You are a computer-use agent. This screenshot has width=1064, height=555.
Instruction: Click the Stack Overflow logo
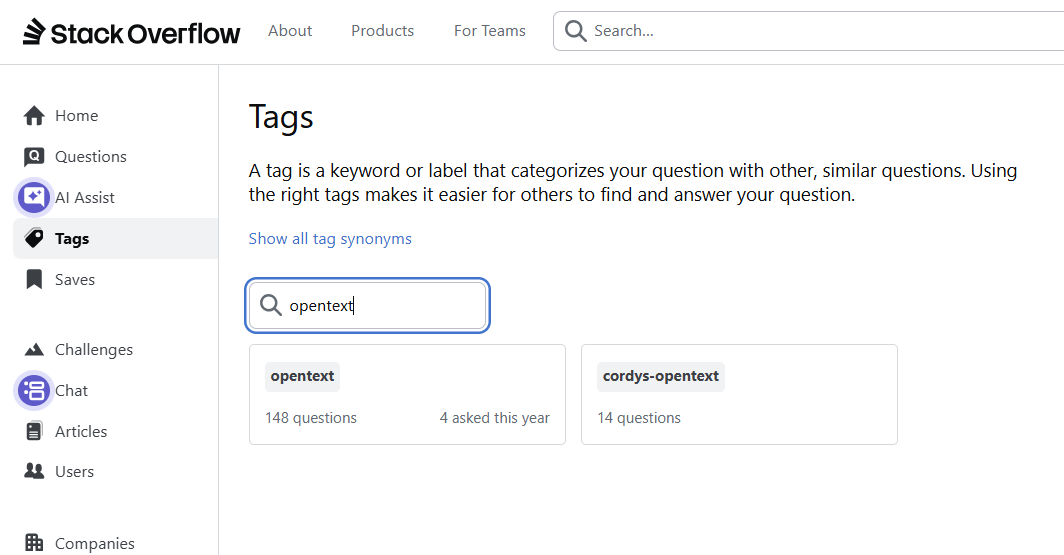tap(131, 32)
